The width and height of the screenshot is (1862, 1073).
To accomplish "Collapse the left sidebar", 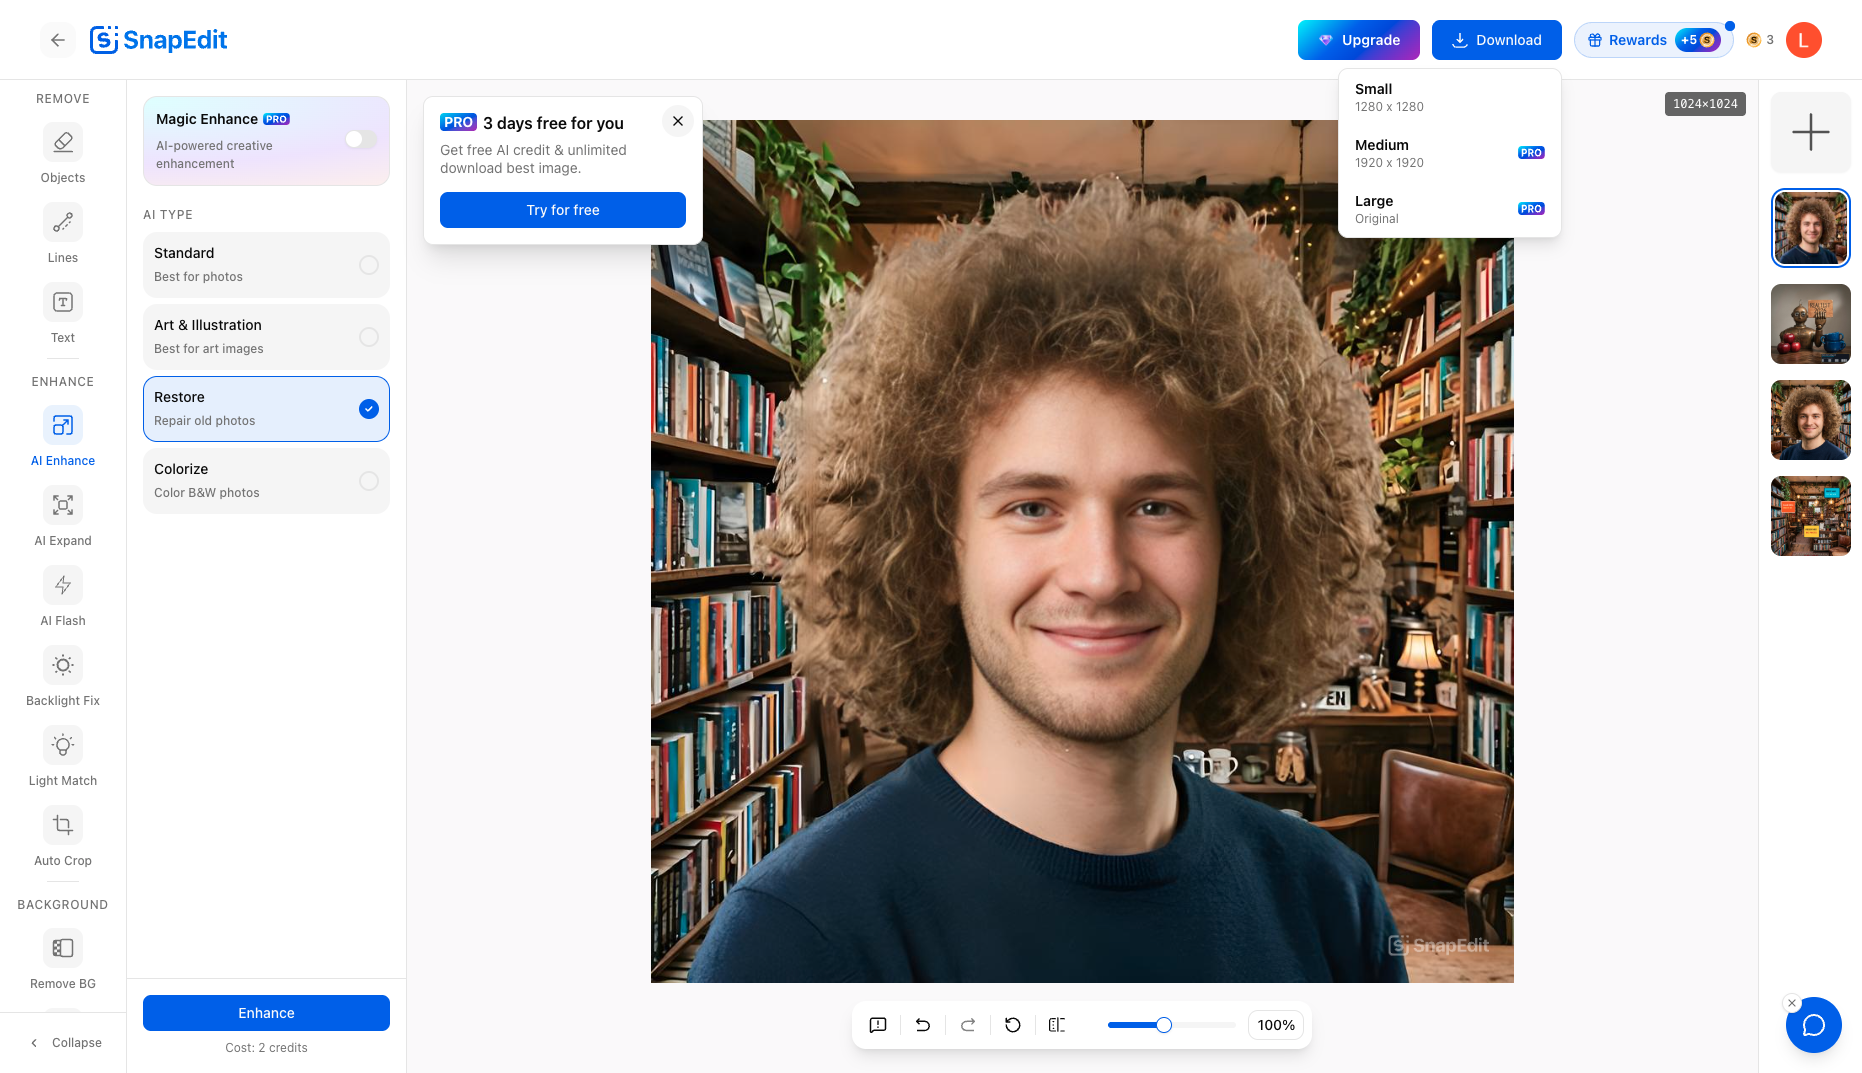I will (x=66, y=1043).
